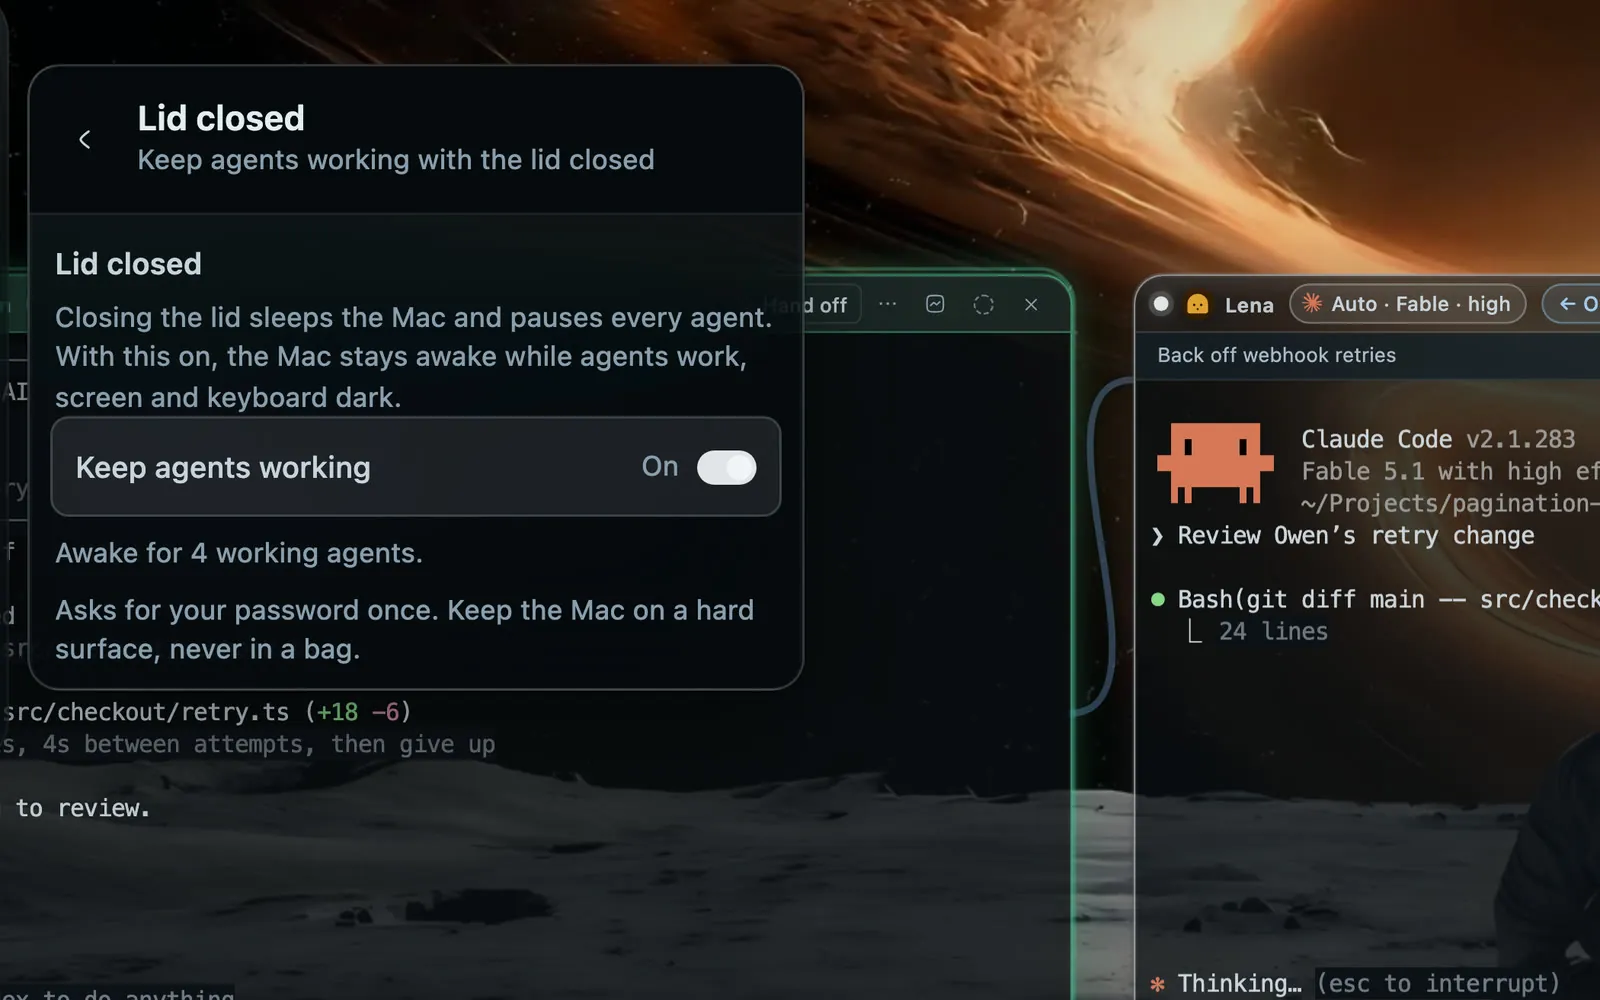Click the Awake for 4 working agents text
This screenshot has height=1000, width=1600.
[239, 553]
